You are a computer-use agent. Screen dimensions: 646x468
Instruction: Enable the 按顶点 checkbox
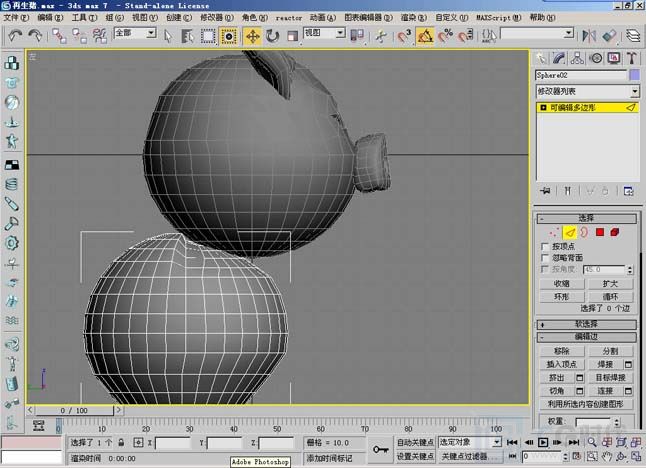545,246
